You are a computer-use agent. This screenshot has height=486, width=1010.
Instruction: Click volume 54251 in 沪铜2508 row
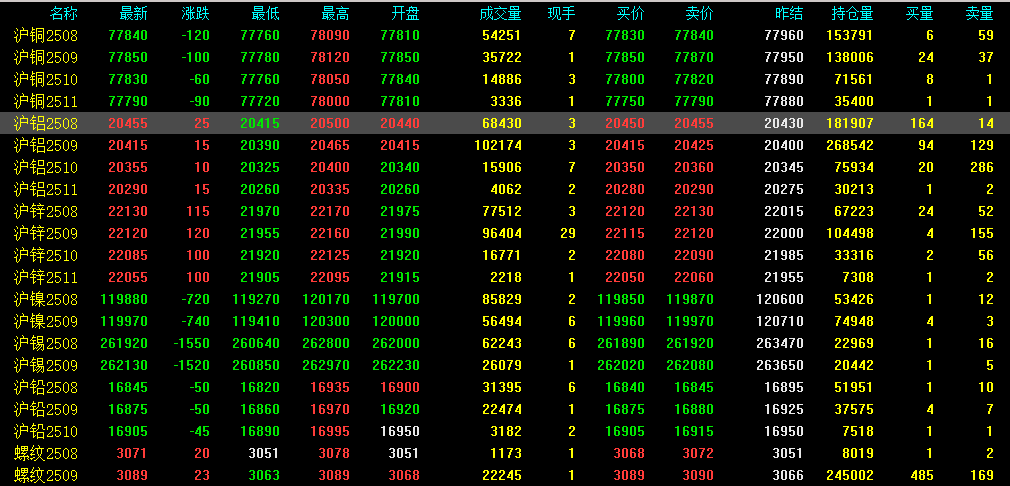pyautogui.click(x=502, y=35)
